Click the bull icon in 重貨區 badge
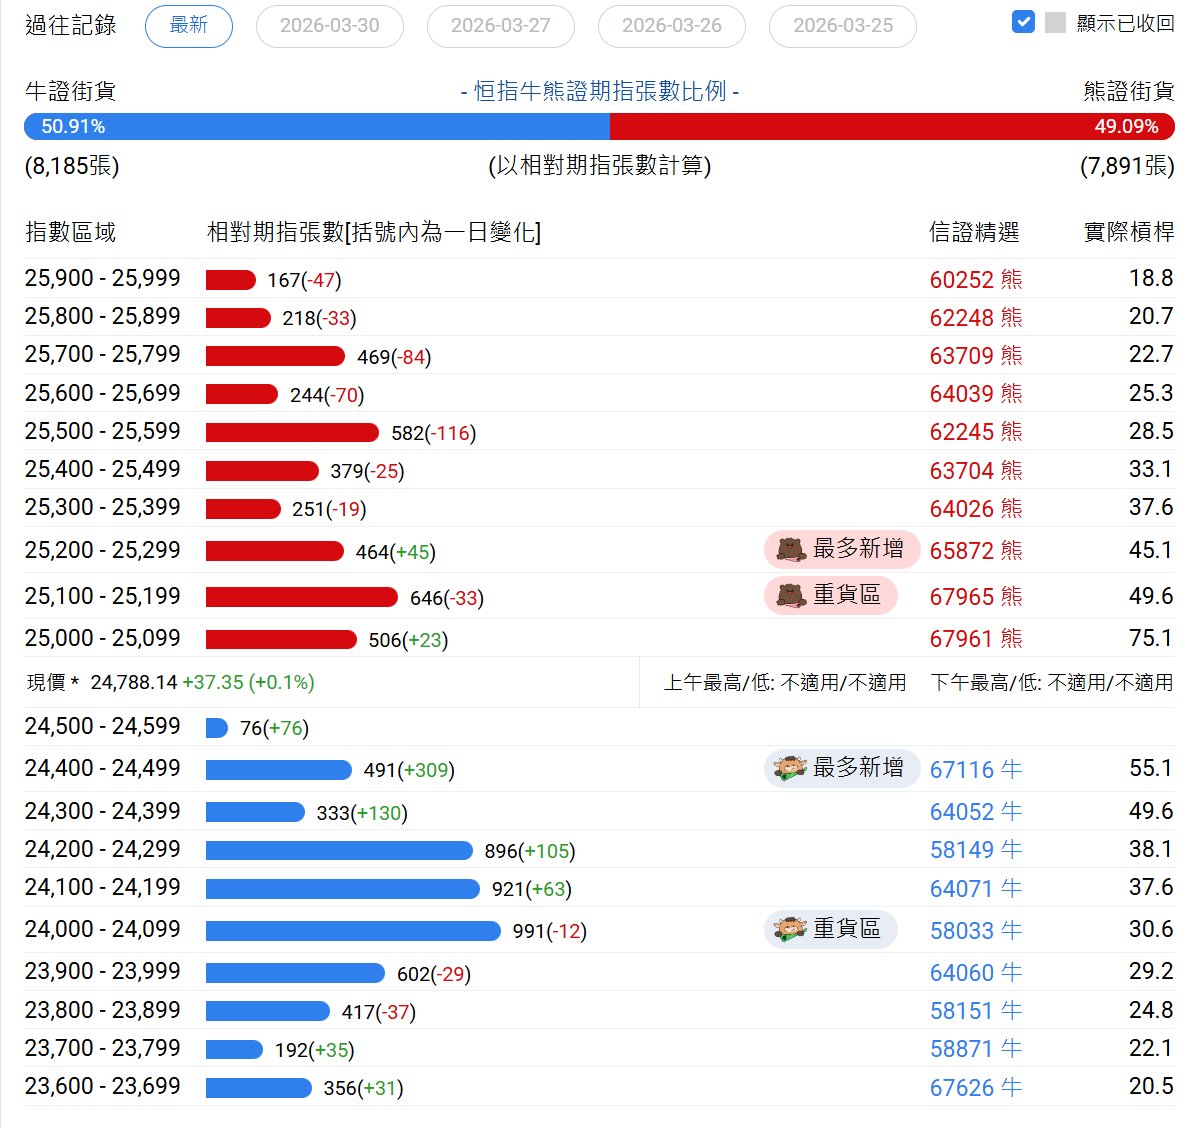This screenshot has width=1188, height=1128. [790, 929]
